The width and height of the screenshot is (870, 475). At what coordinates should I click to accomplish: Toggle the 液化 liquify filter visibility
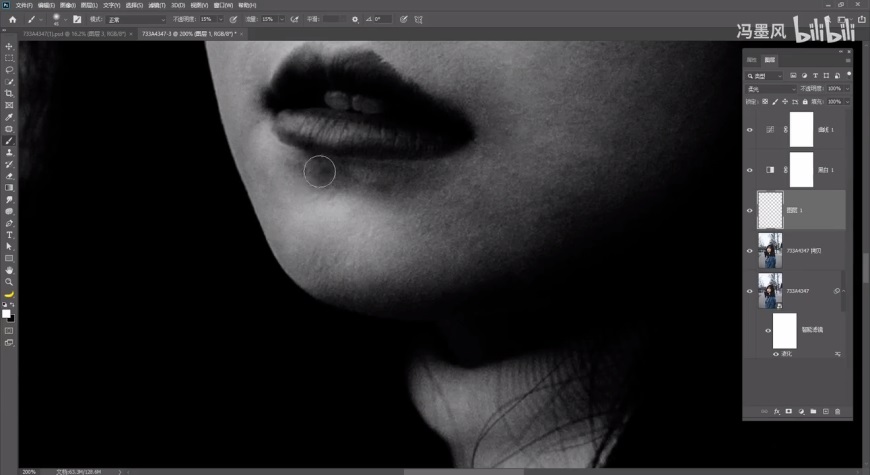[776, 354]
